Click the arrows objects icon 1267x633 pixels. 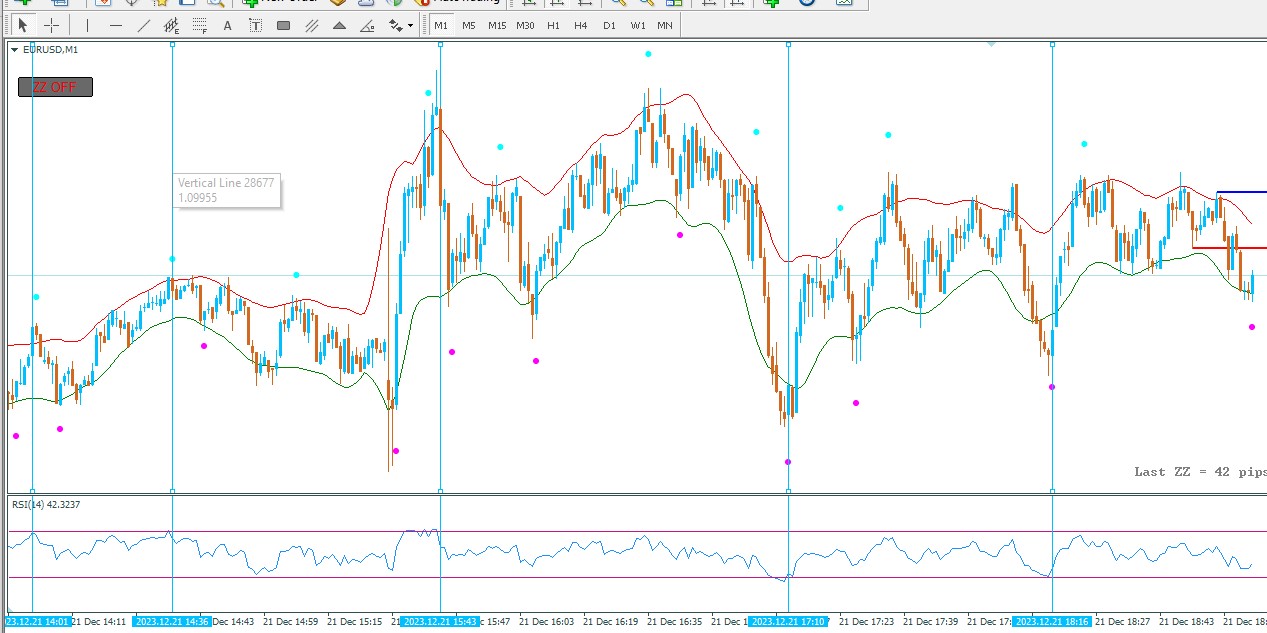click(396, 25)
